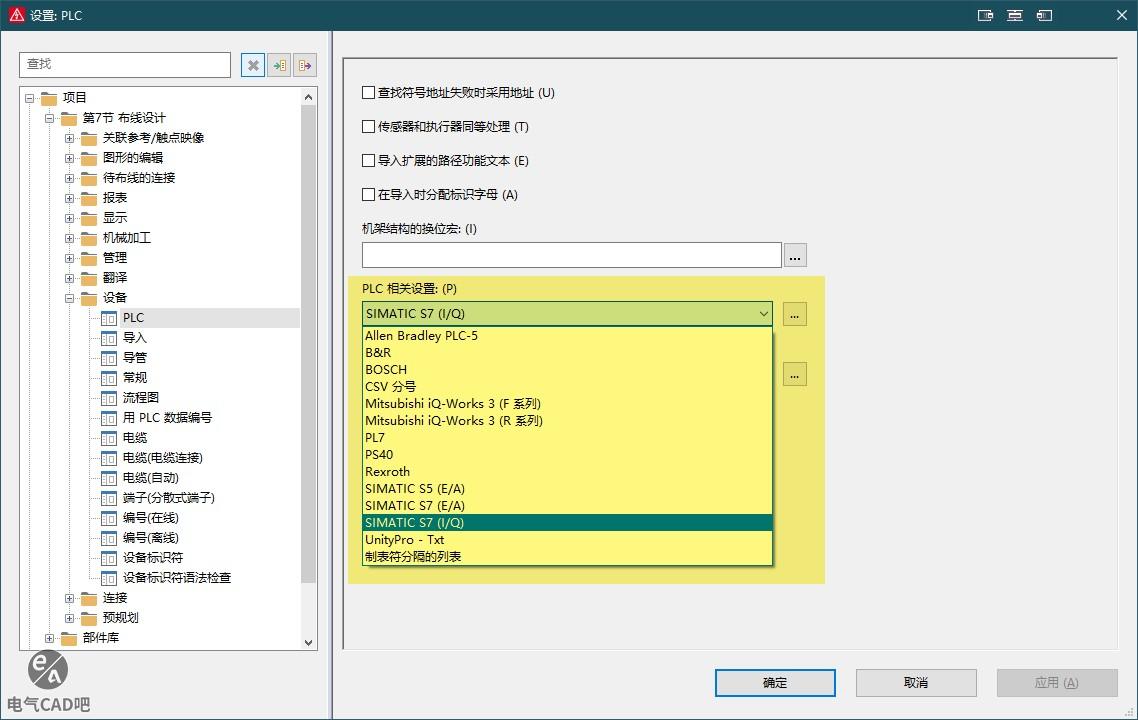
Task: Open the 编号(离线) settings page
Action: [150, 538]
